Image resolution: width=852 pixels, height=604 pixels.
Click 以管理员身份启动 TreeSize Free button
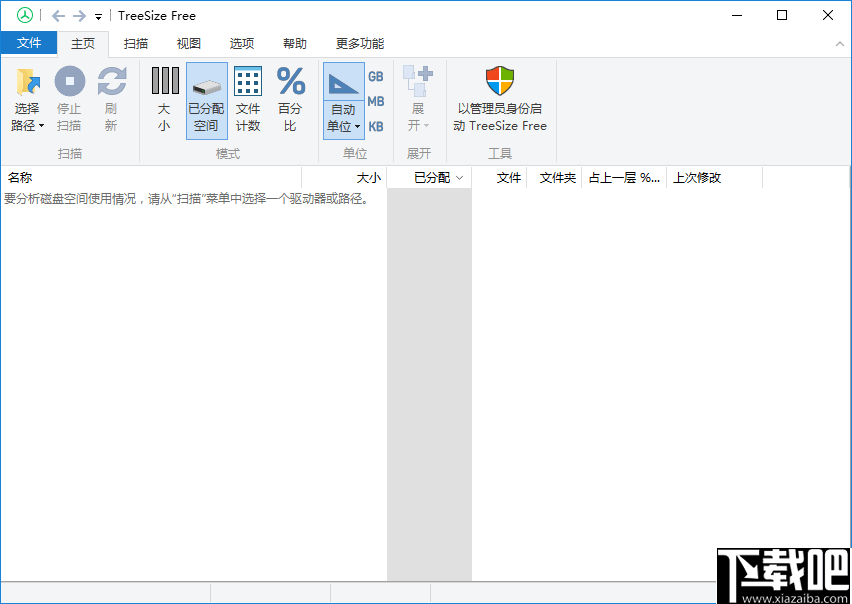pyautogui.click(x=499, y=98)
